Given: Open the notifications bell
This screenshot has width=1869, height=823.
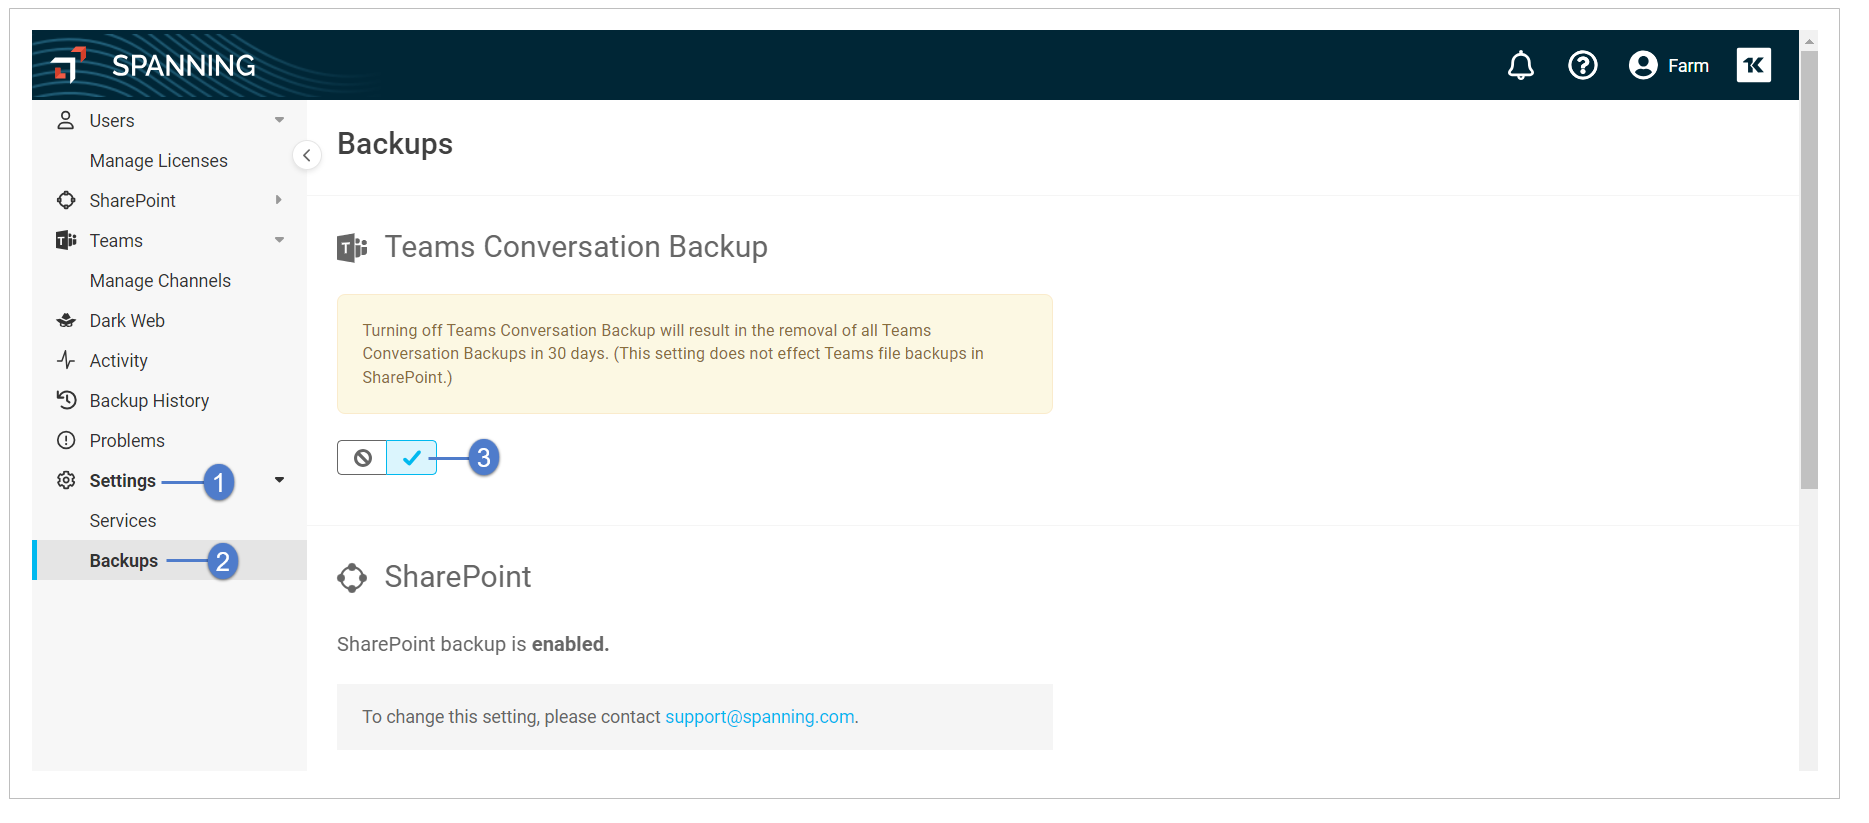Looking at the screenshot, I should (x=1520, y=65).
